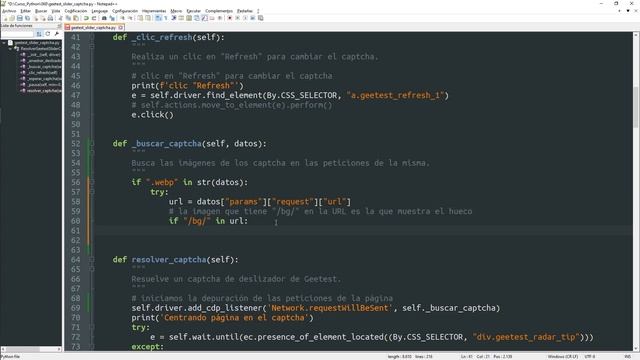Viewport: 640px width, 360px height.
Task: Click the "a.geetest_refresh_1" string on line 47
Action: tap(395, 96)
